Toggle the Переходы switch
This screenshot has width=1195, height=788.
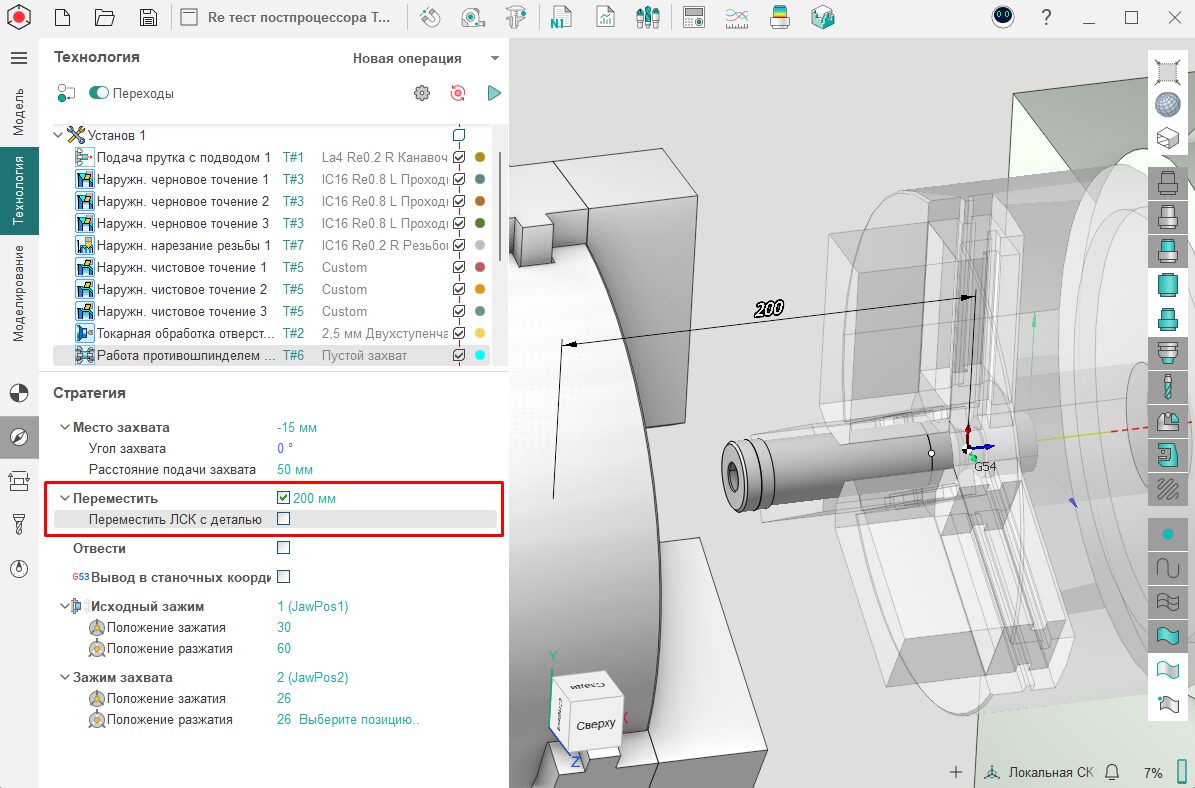99,93
